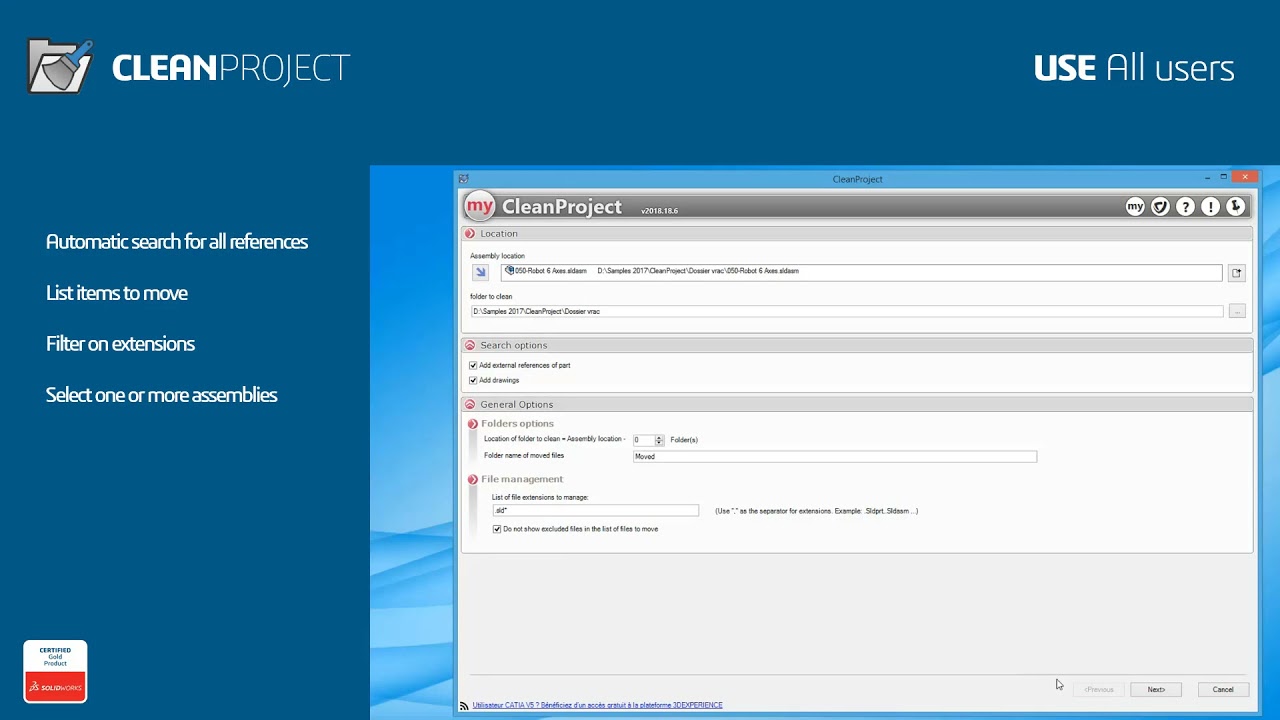
Task: Click the 'Folder name of moved files' field
Action: click(835, 456)
